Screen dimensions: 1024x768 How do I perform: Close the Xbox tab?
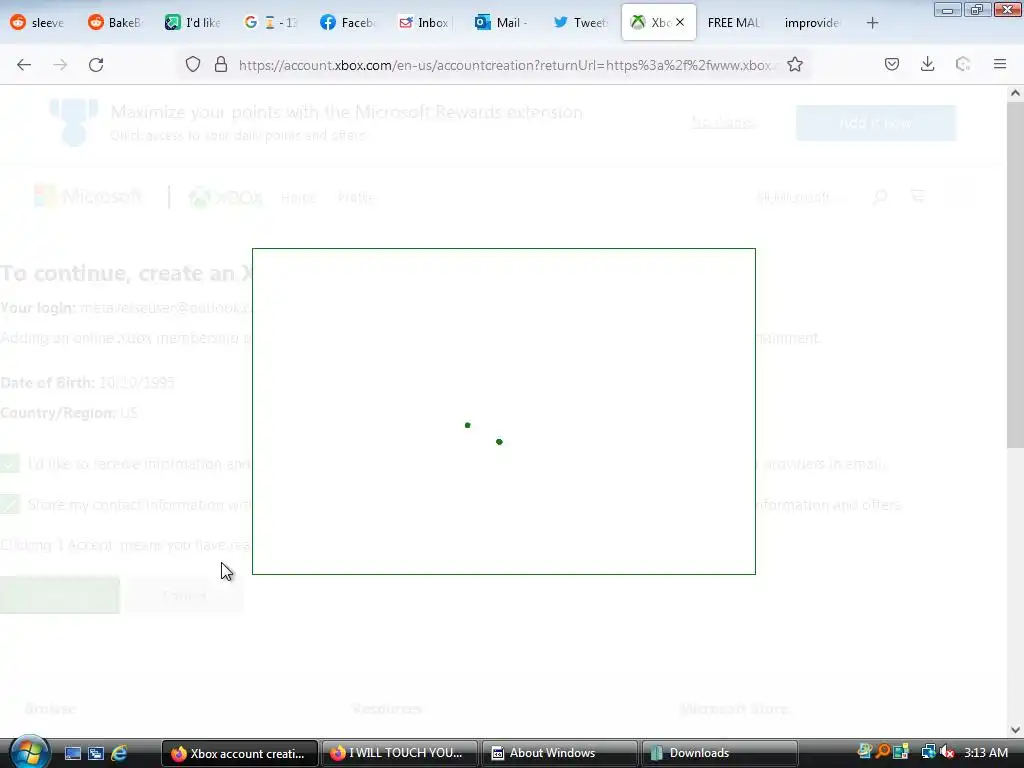pyautogui.click(x=680, y=22)
